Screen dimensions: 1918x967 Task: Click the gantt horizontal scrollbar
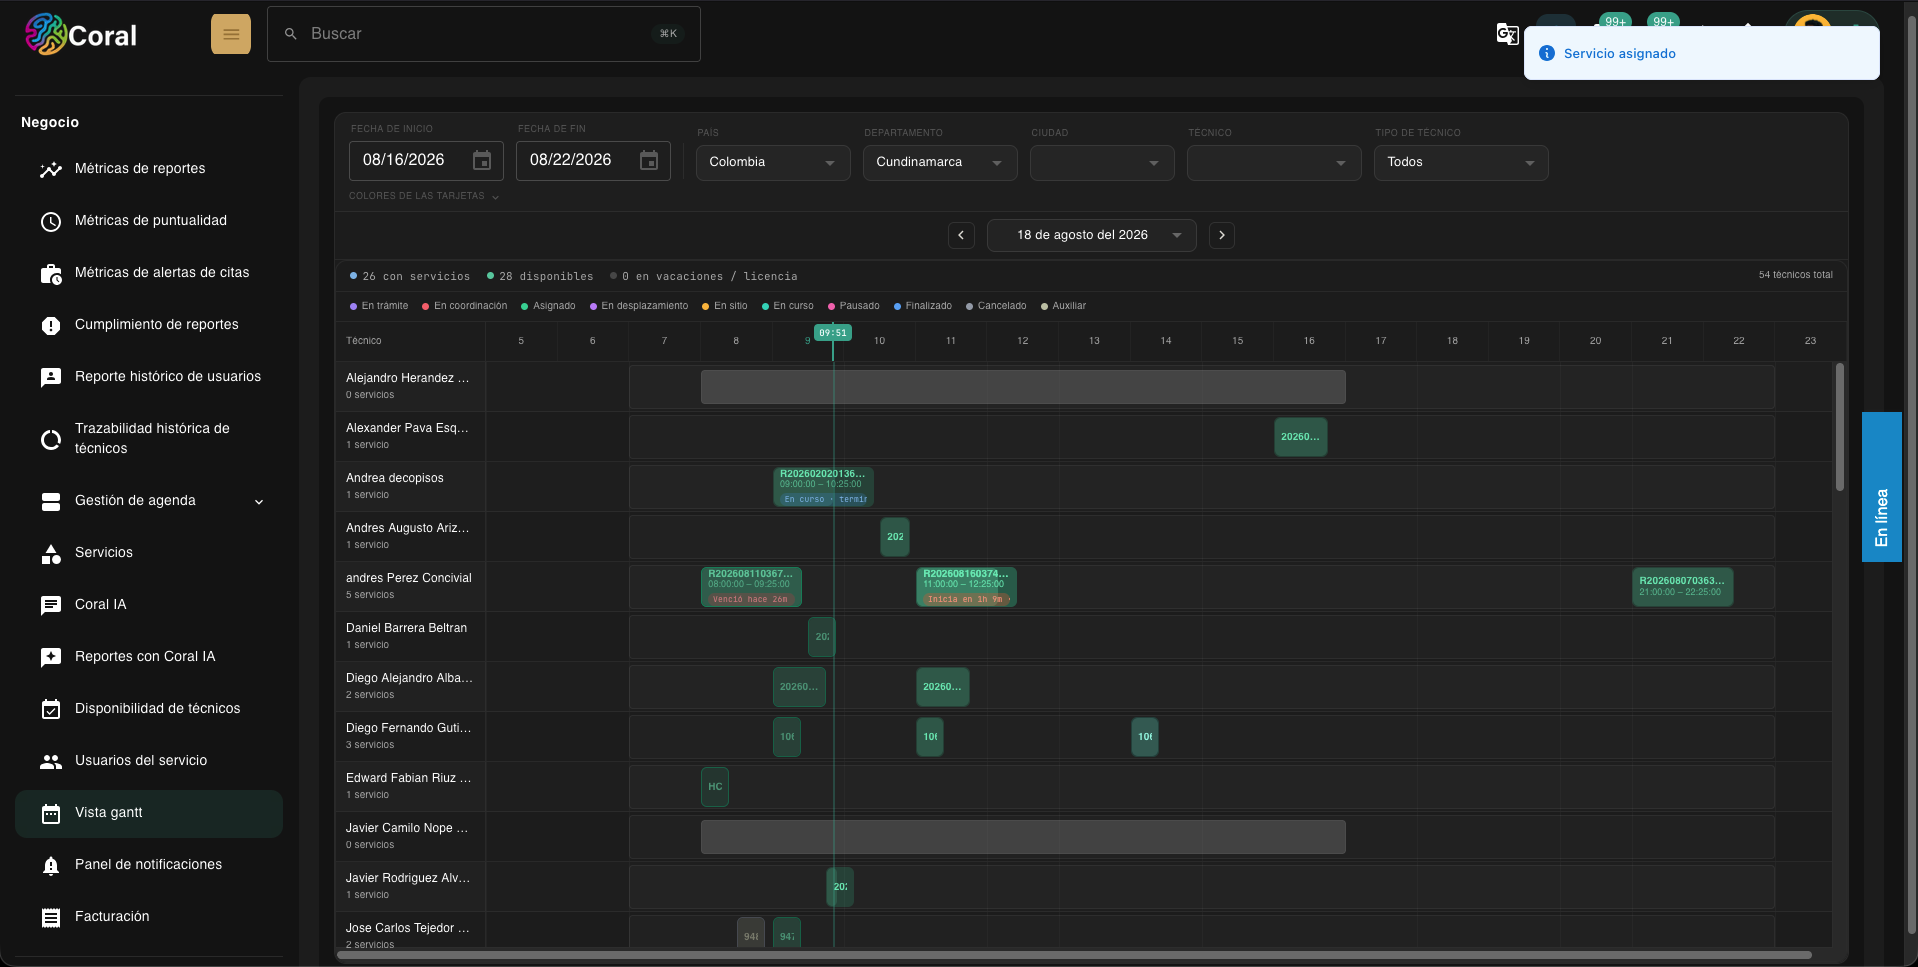(1075, 955)
